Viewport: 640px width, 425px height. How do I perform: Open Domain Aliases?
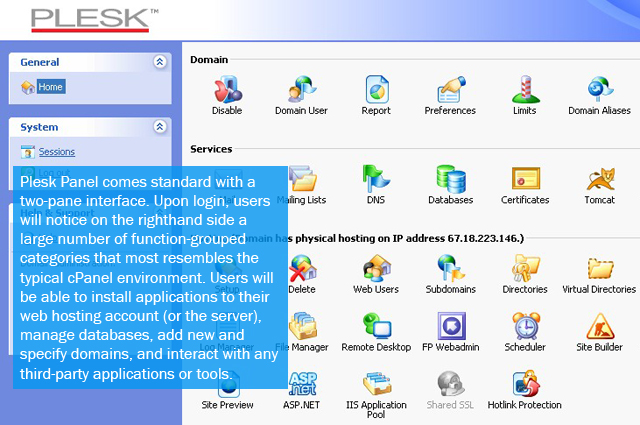599,91
